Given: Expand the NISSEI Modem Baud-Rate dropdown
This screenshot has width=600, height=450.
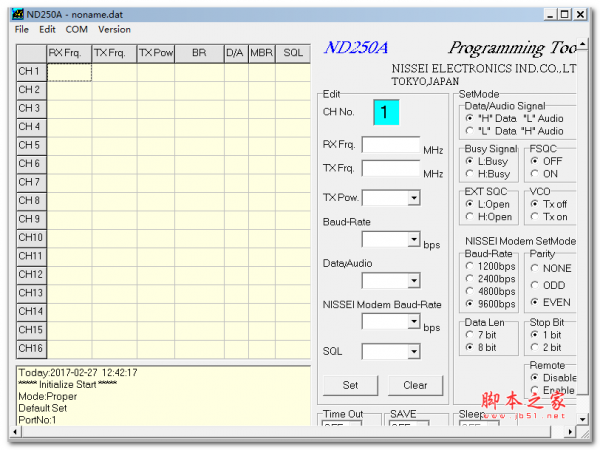Looking at the screenshot, I should click(x=414, y=322).
